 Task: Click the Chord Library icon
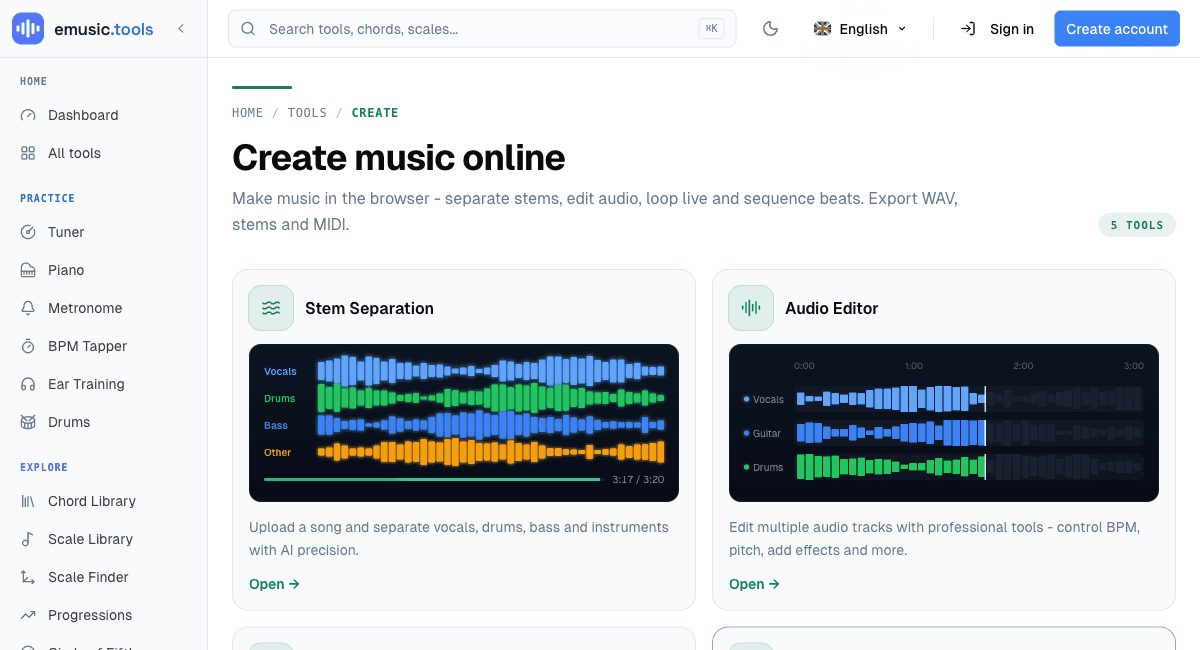click(28, 501)
